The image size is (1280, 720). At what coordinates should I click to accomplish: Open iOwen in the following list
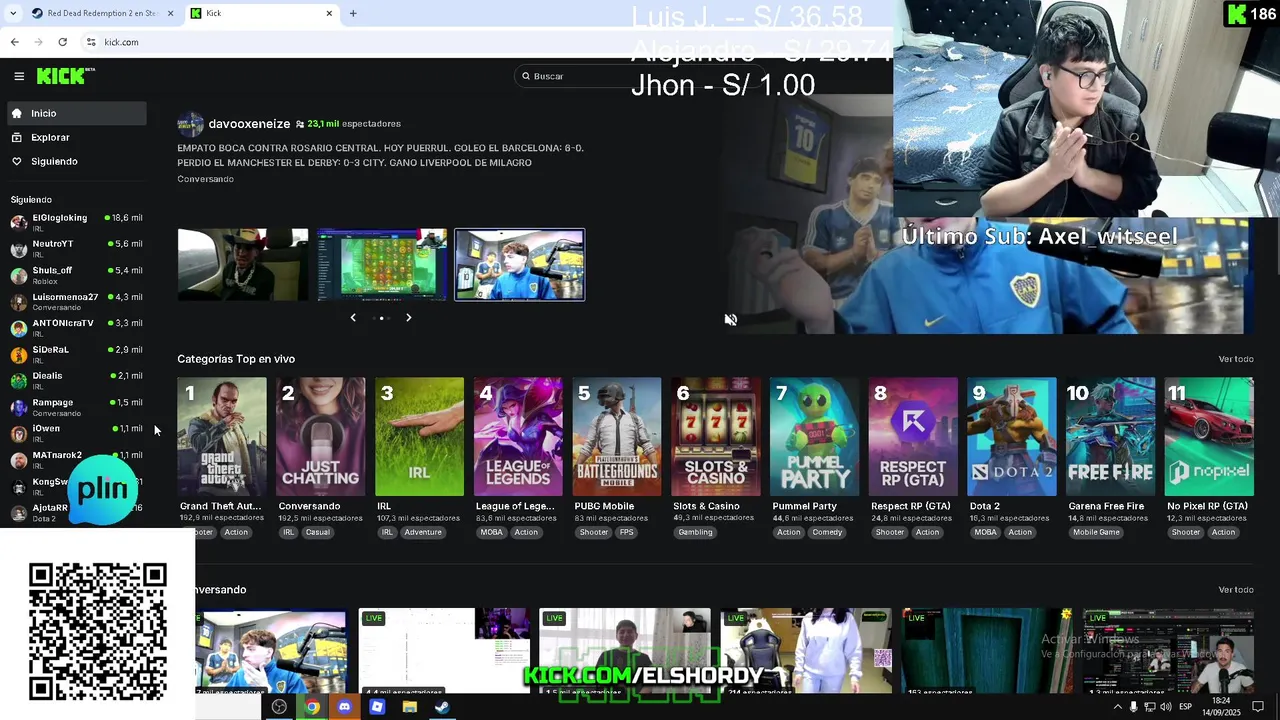coord(77,433)
